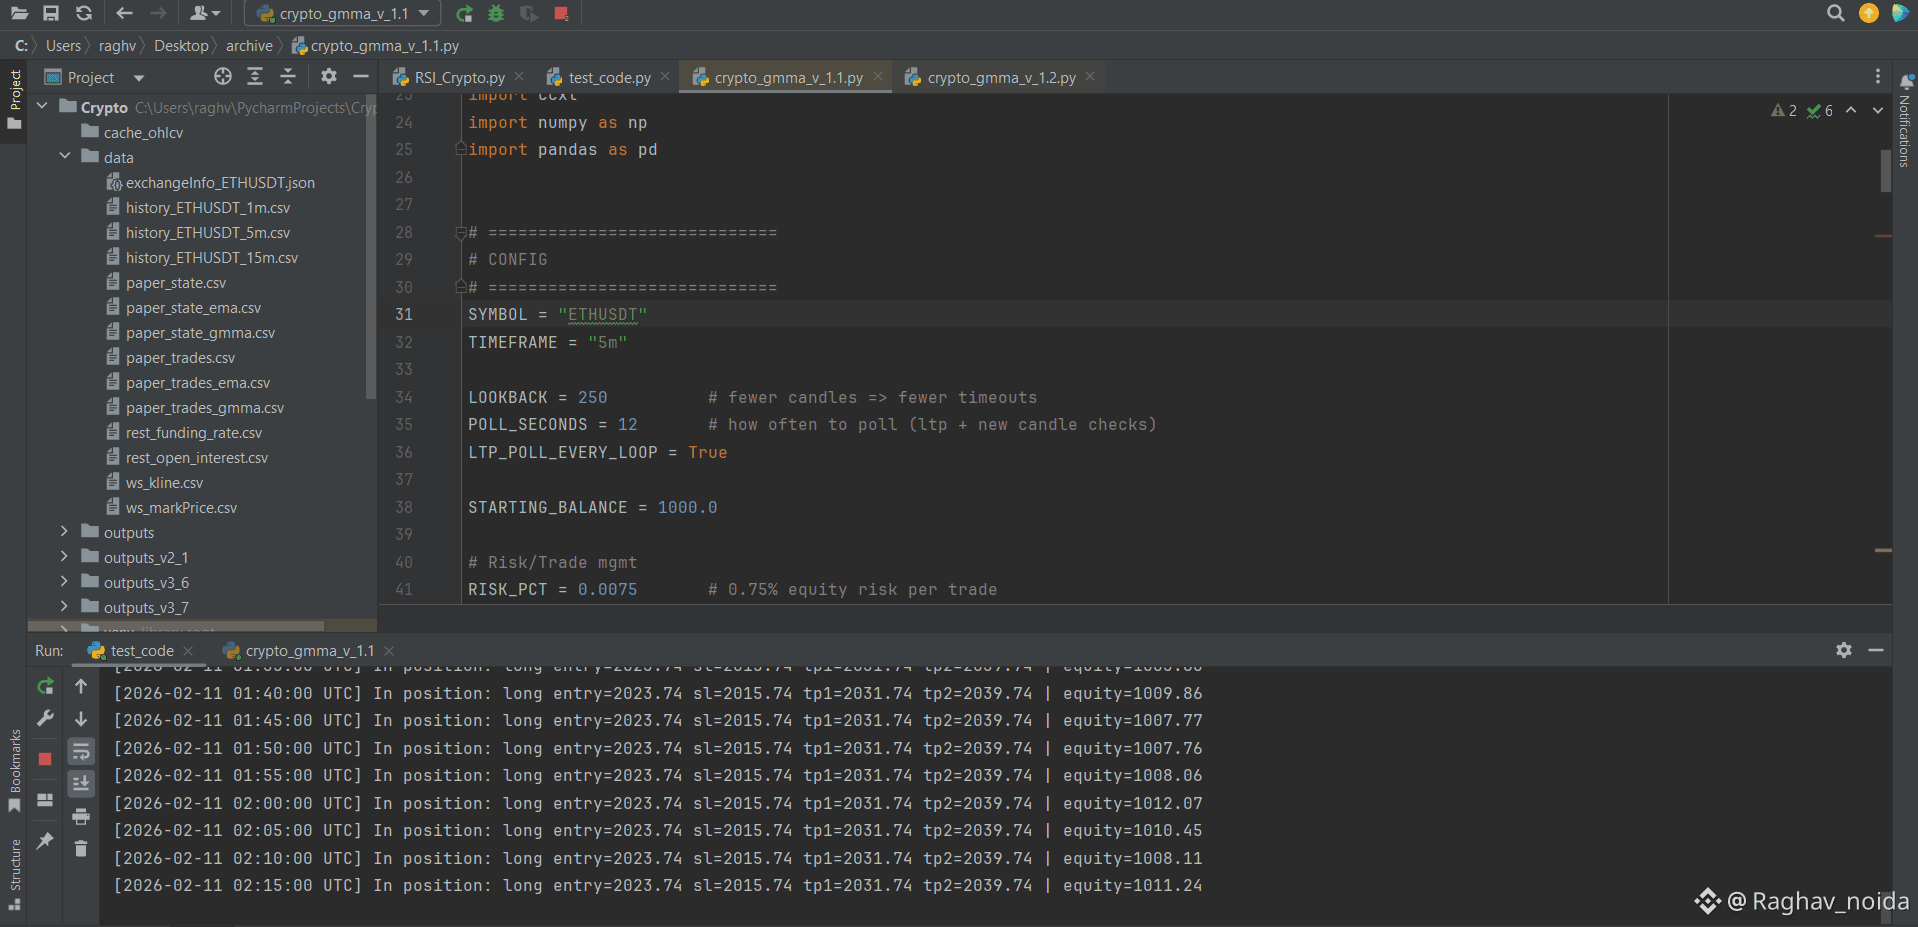
Task: Click the raghv breadcrumb
Action: pos(117,45)
